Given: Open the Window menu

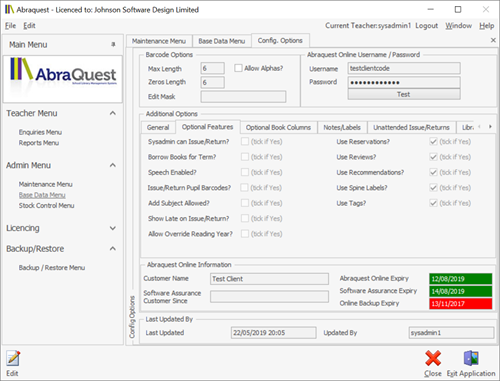Looking at the screenshot, I should coord(458,26).
